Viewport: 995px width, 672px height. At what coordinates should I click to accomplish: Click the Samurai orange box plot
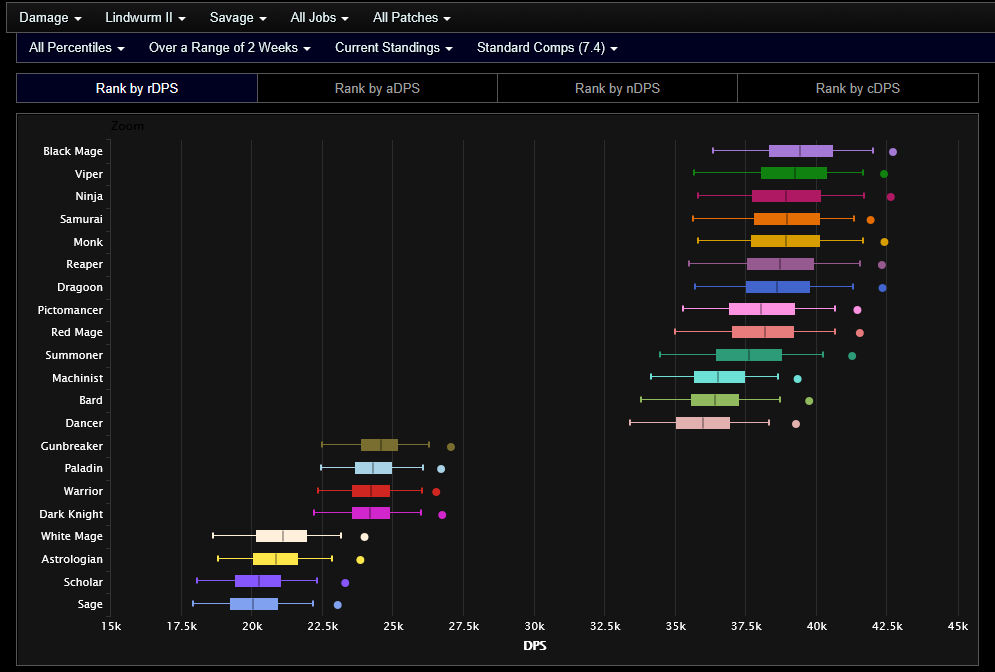(x=787, y=219)
